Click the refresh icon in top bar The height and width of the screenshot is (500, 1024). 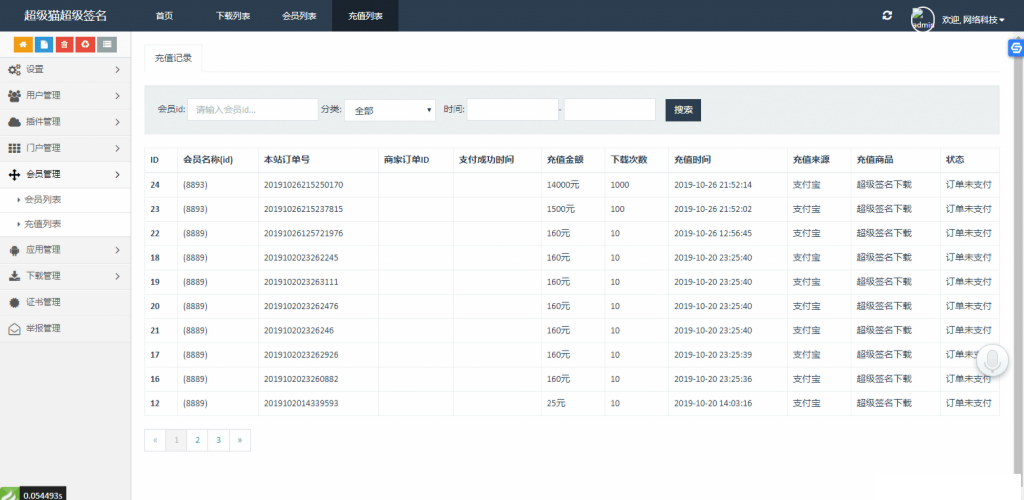[886, 16]
